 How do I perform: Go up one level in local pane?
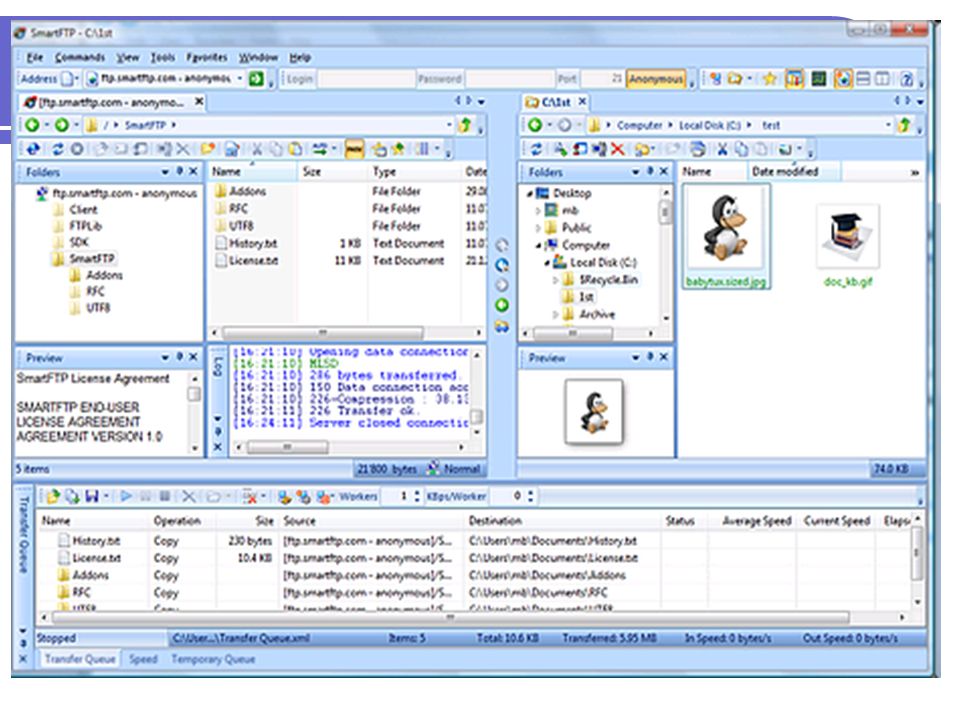(904, 125)
